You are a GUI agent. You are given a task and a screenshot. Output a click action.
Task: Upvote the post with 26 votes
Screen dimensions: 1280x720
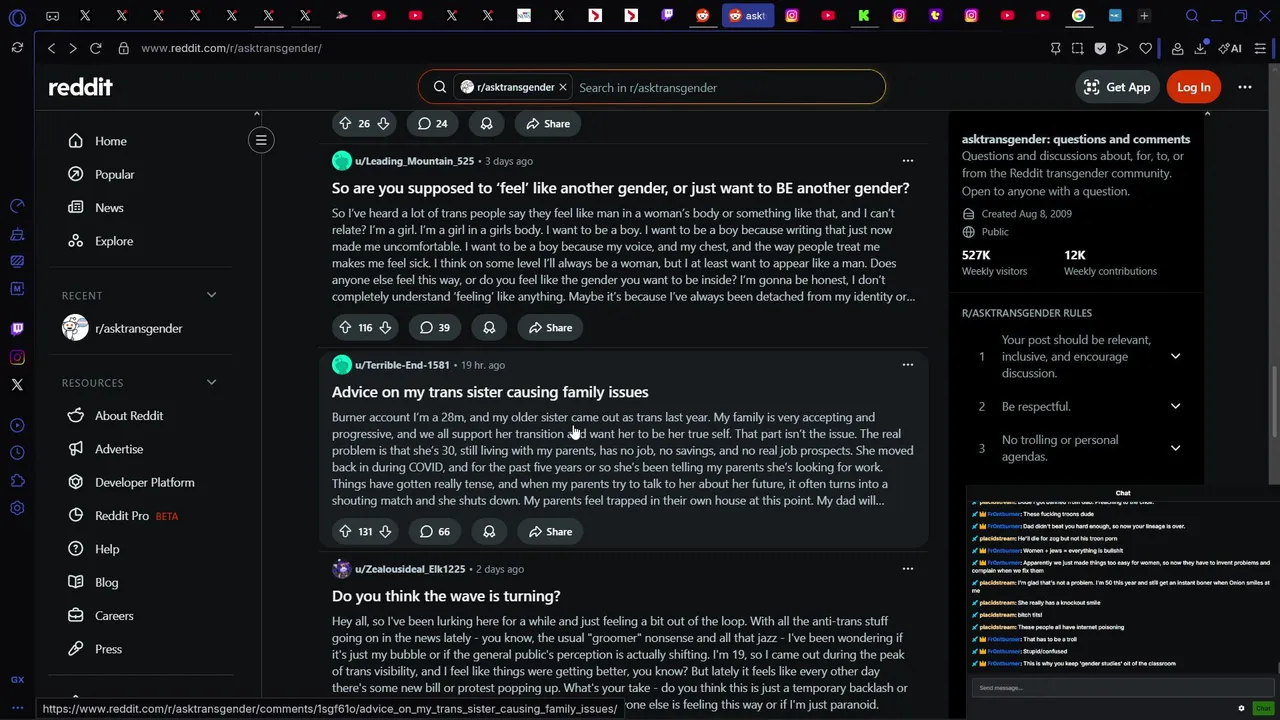pos(344,124)
